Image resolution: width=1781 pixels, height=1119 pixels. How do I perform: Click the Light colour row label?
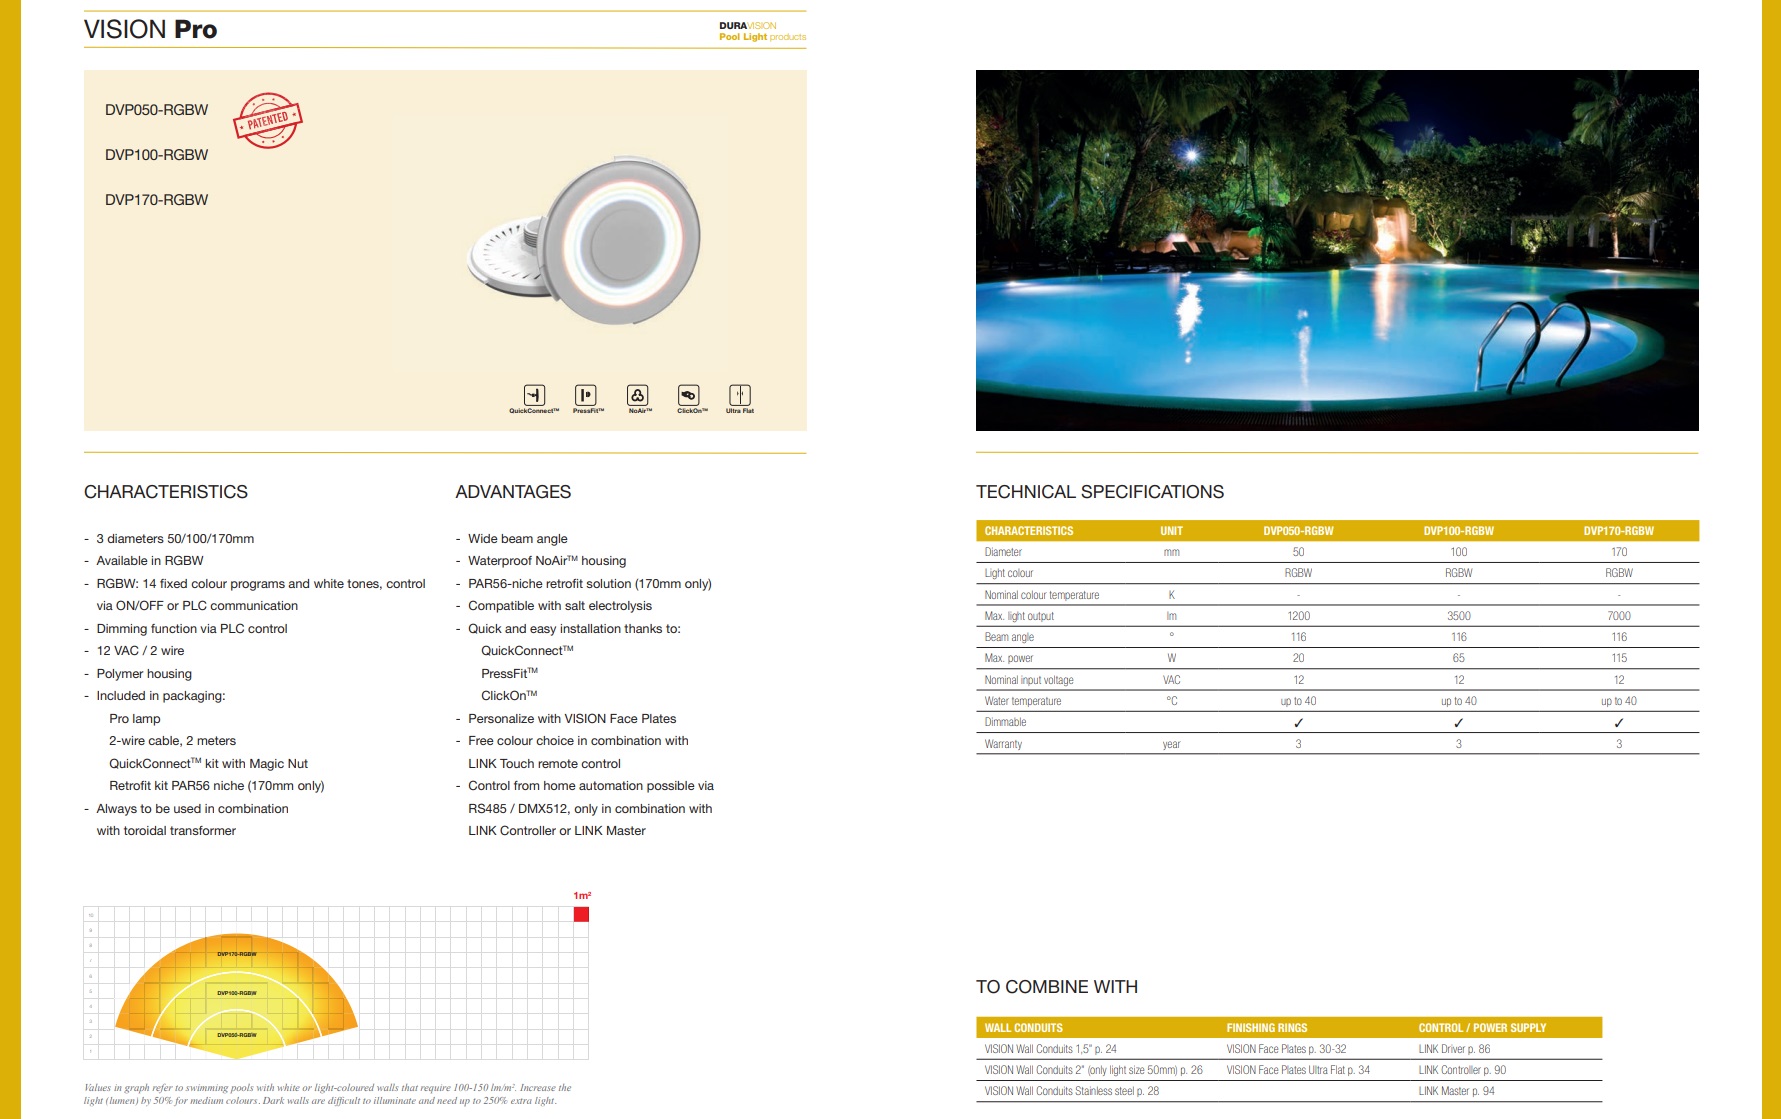(x=1009, y=573)
